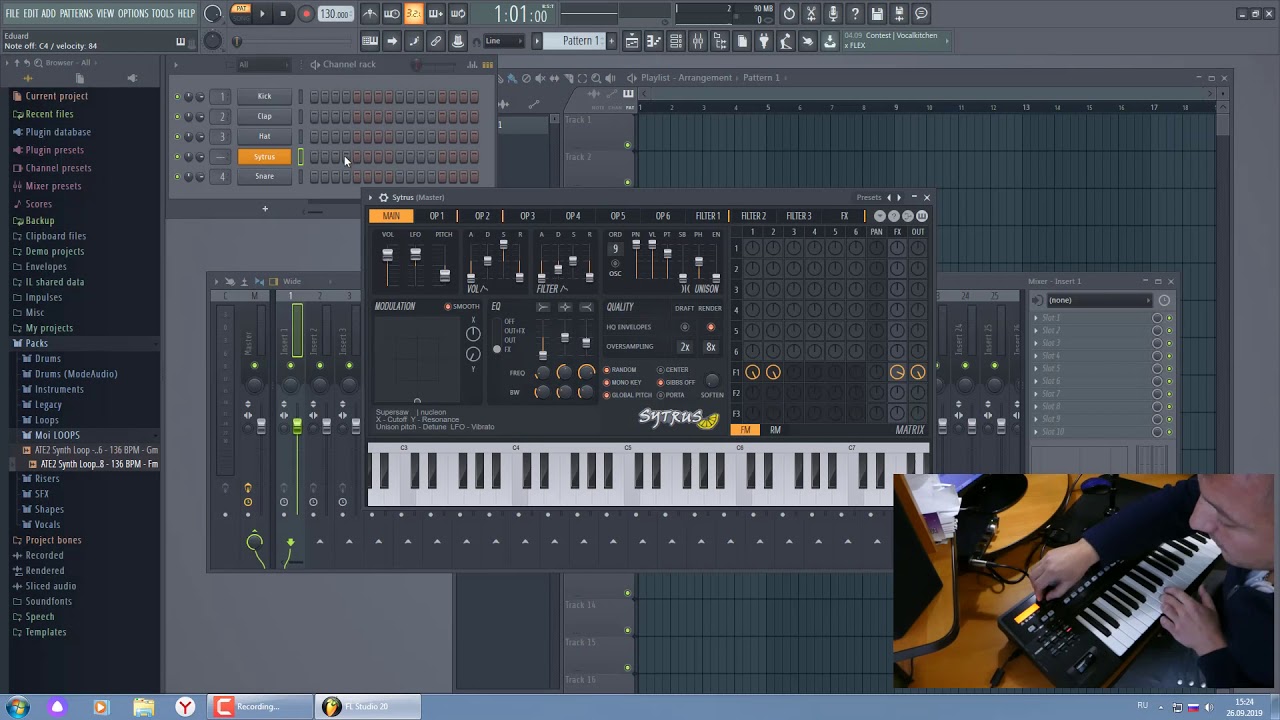Image resolution: width=1280 pixels, height=720 pixels.
Task: Toggle MONO KEY option in Sytrus
Action: [x=623, y=382]
